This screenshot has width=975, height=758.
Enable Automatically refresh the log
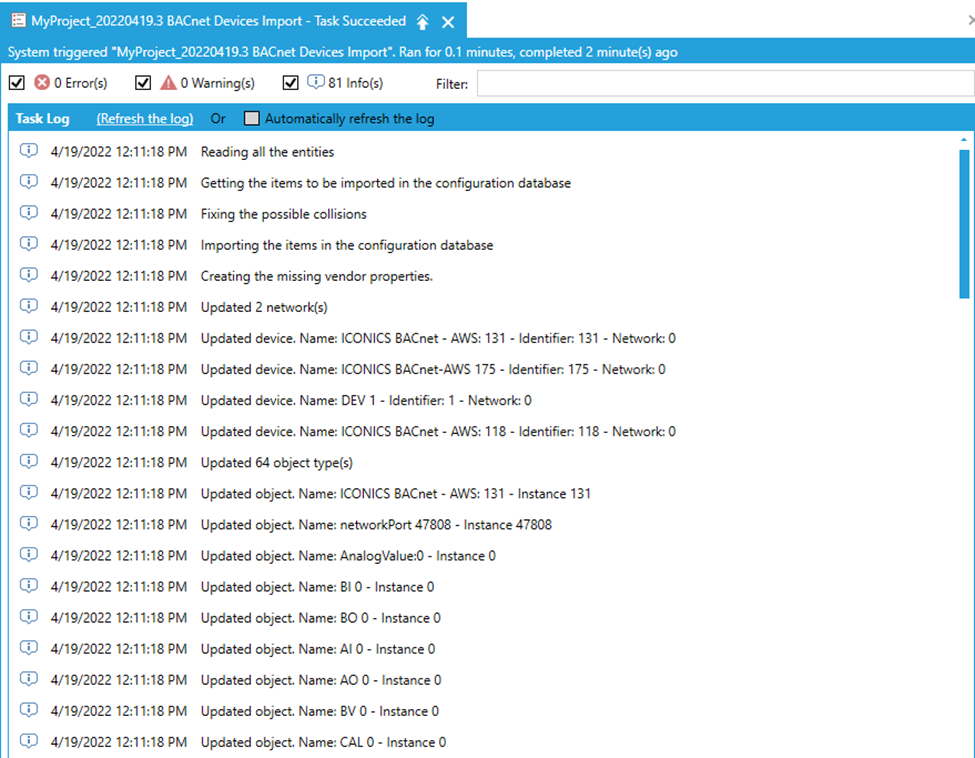point(252,119)
